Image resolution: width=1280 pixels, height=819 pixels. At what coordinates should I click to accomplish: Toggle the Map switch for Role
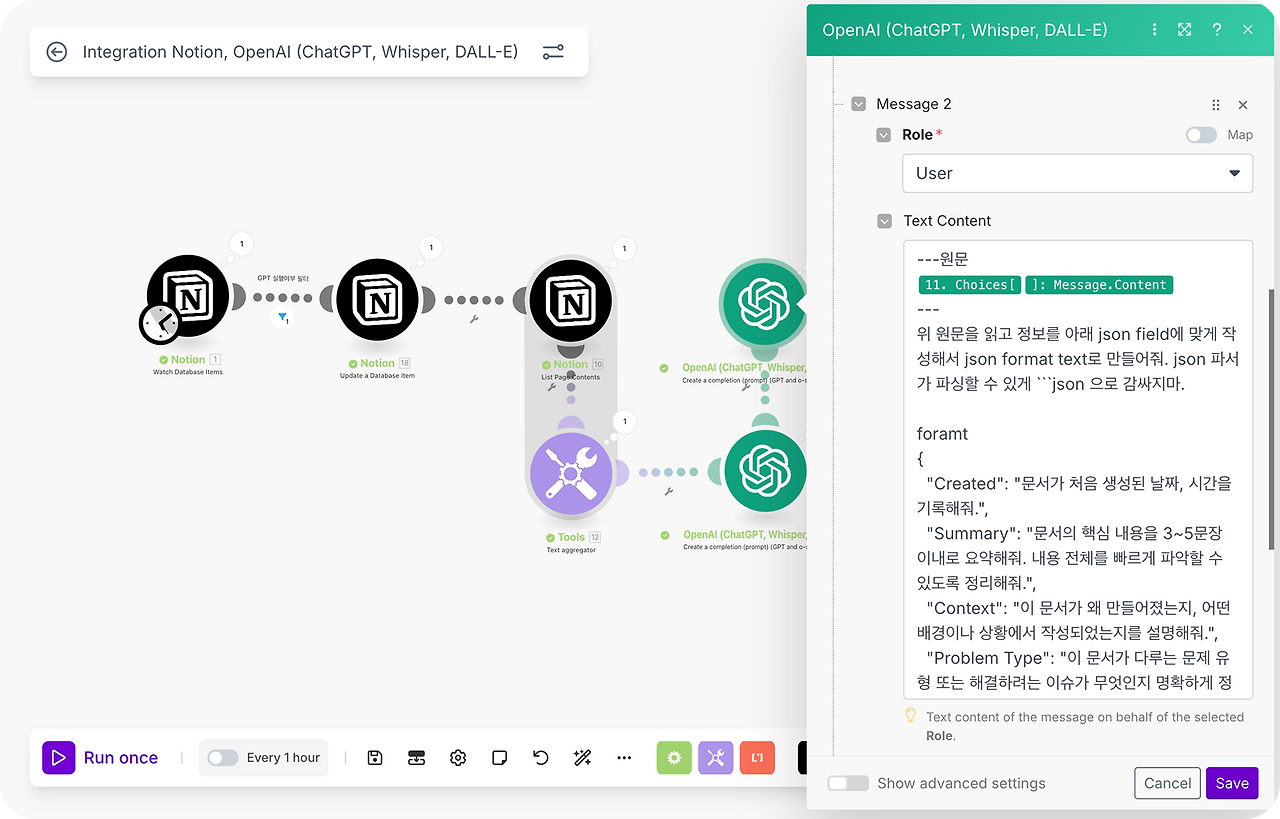click(x=1201, y=135)
